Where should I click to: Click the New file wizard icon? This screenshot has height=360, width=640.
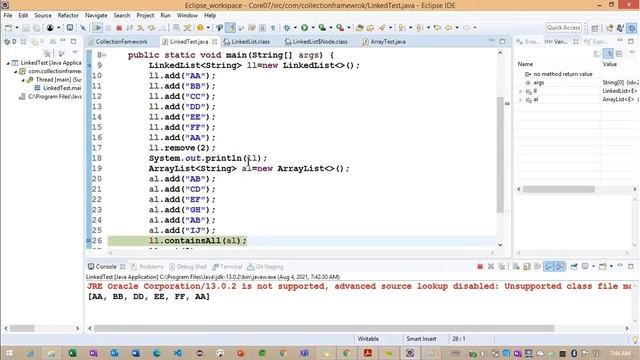pyautogui.click(x=9, y=28)
